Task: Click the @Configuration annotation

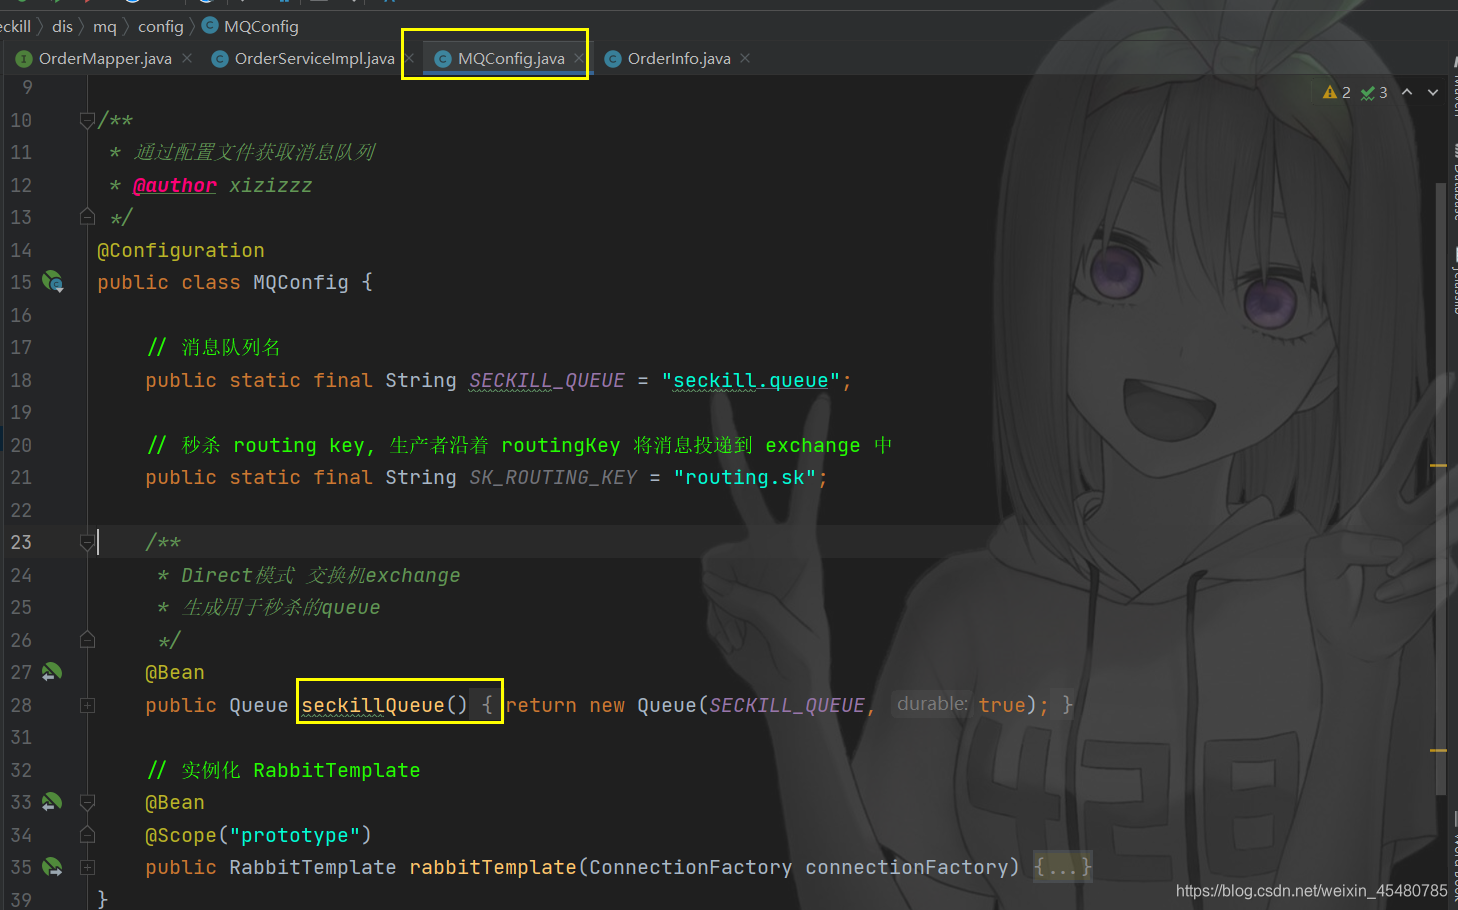Action: pyautogui.click(x=181, y=250)
